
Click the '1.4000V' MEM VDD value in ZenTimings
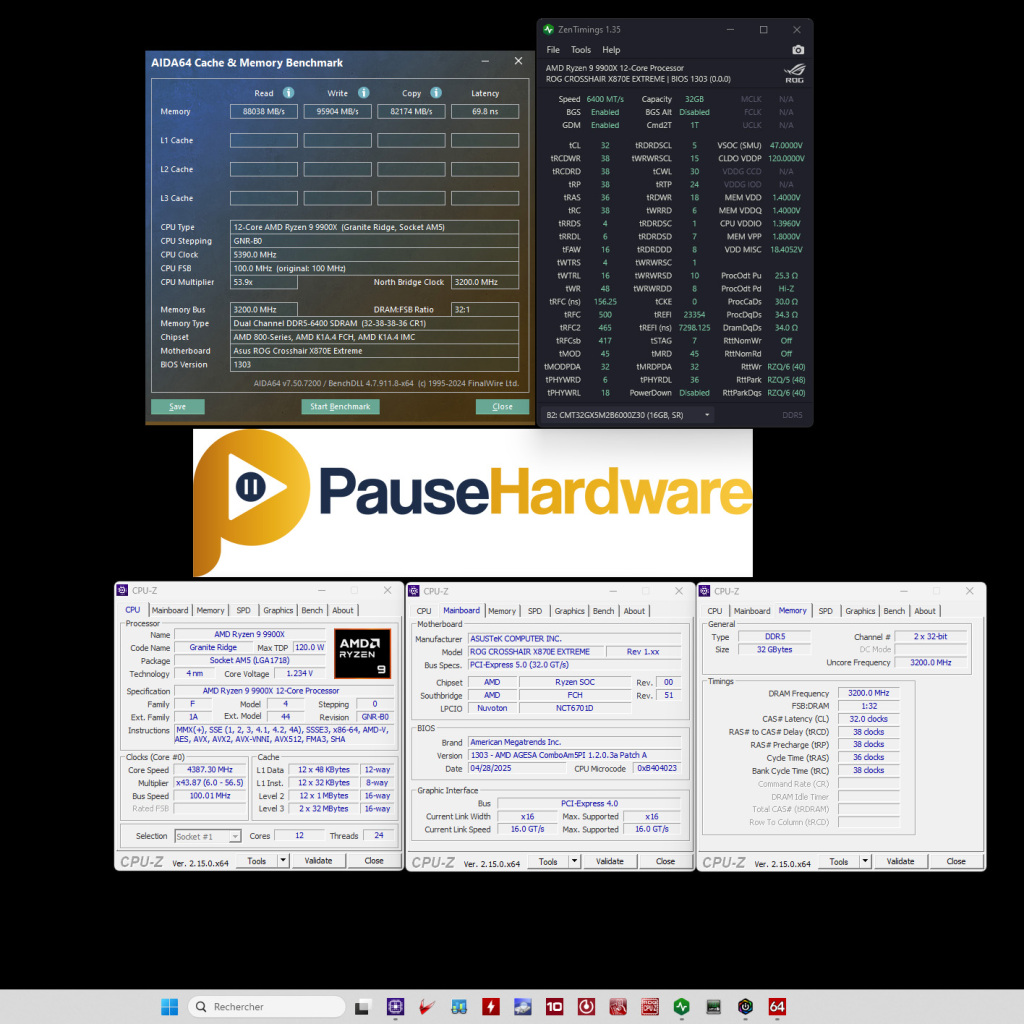(786, 197)
